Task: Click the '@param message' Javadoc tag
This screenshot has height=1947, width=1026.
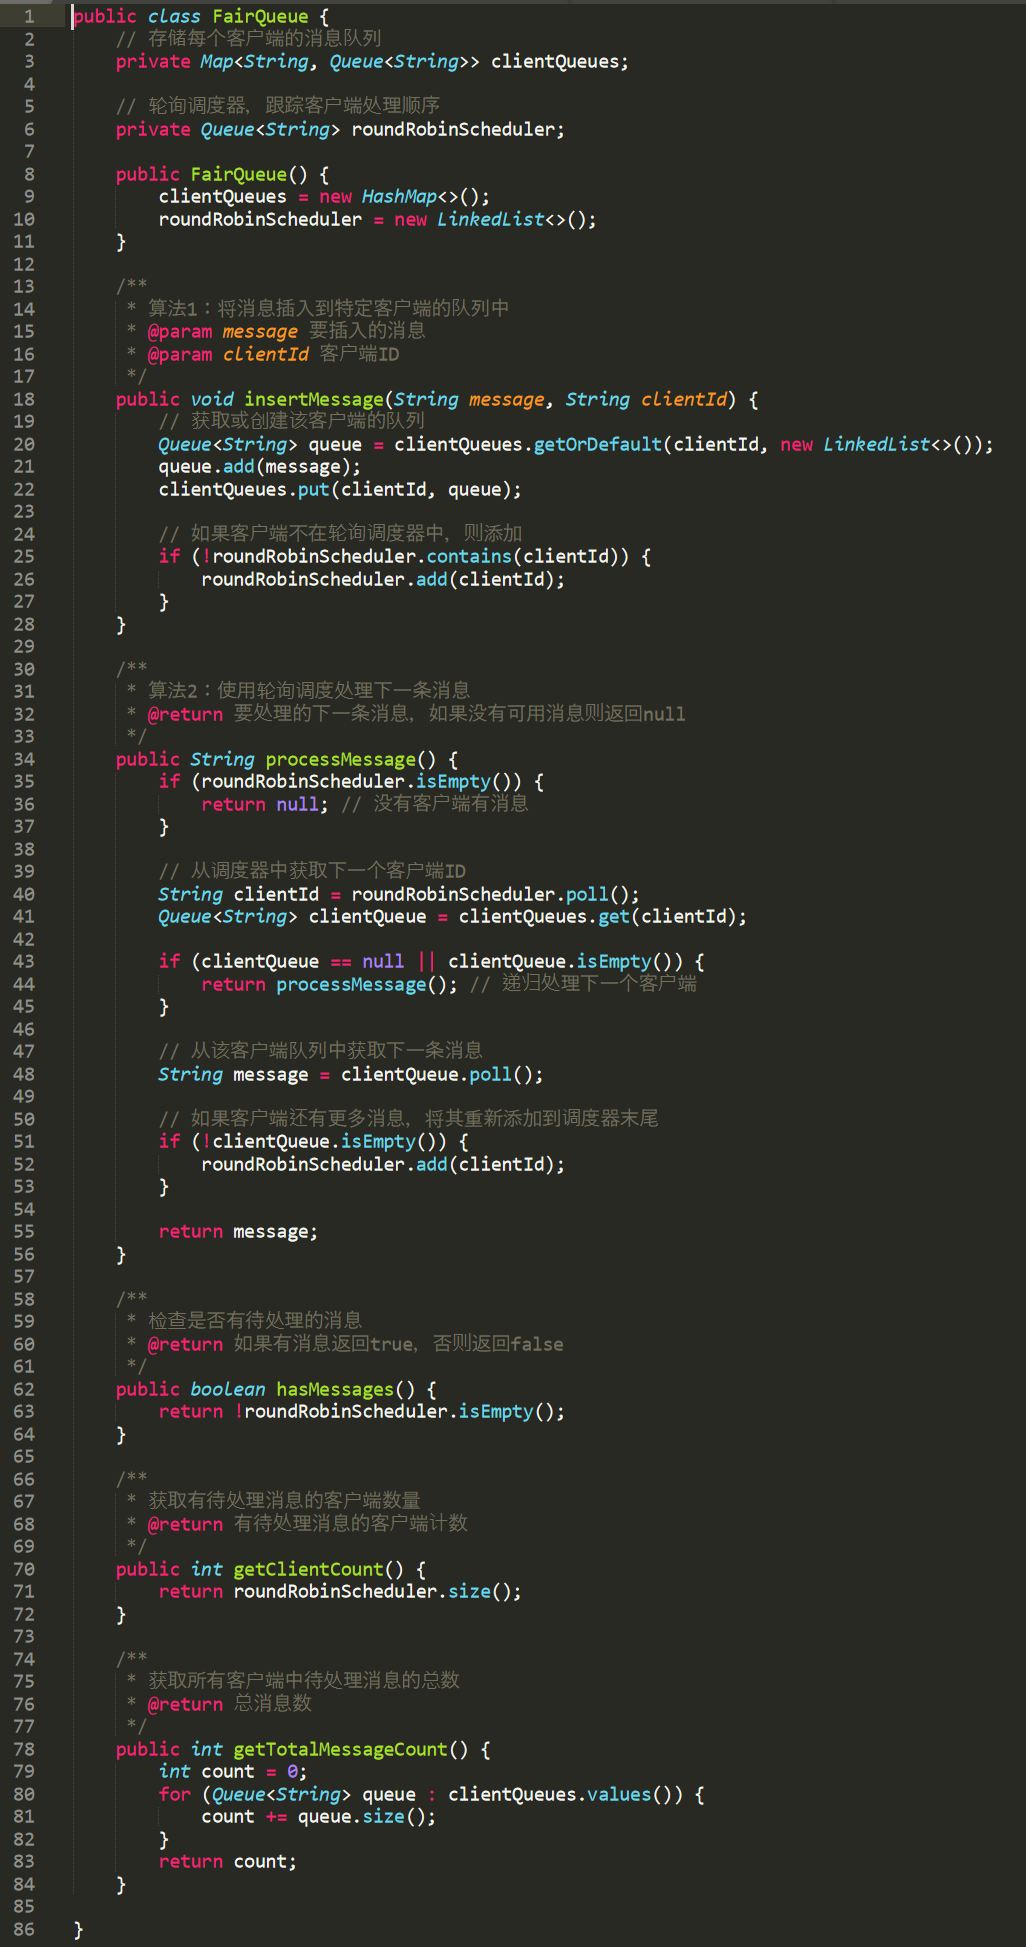Action: tap(222, 331)
